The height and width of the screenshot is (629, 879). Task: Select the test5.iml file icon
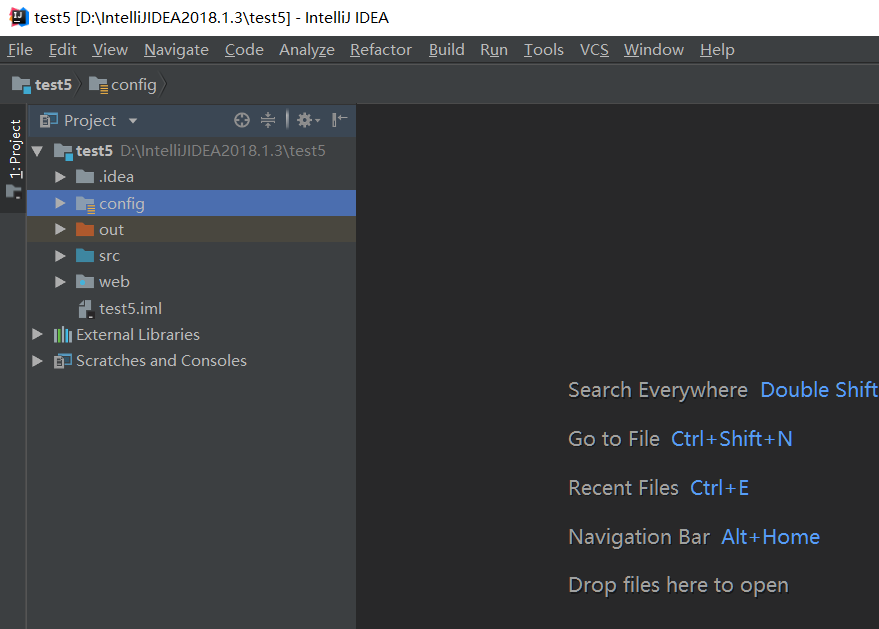point(86,308)
